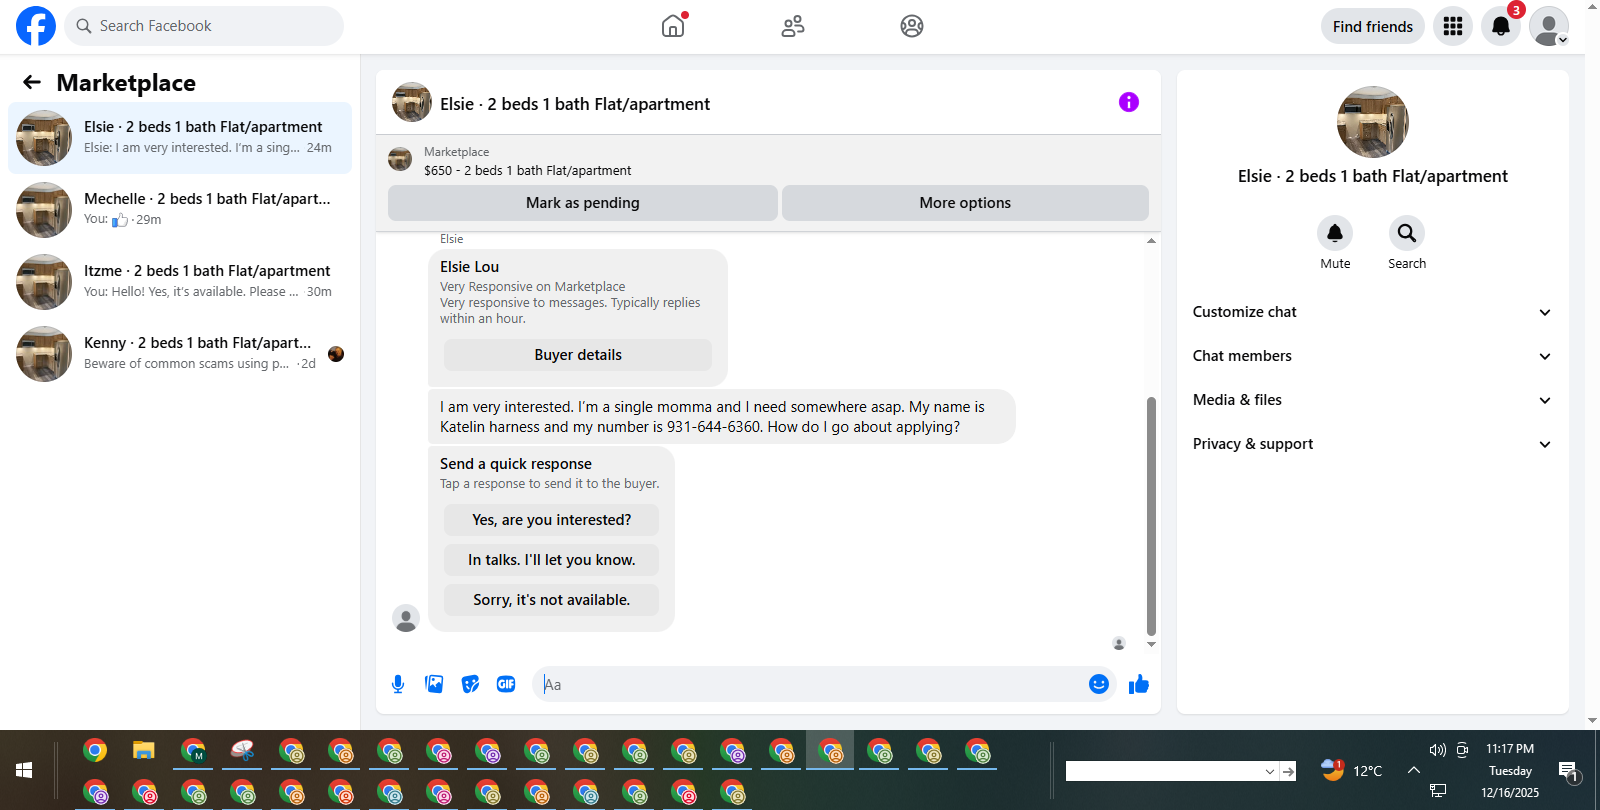Expand the Customize chat section
This screenshot has width=1600, height=810.
[1373, 312]
